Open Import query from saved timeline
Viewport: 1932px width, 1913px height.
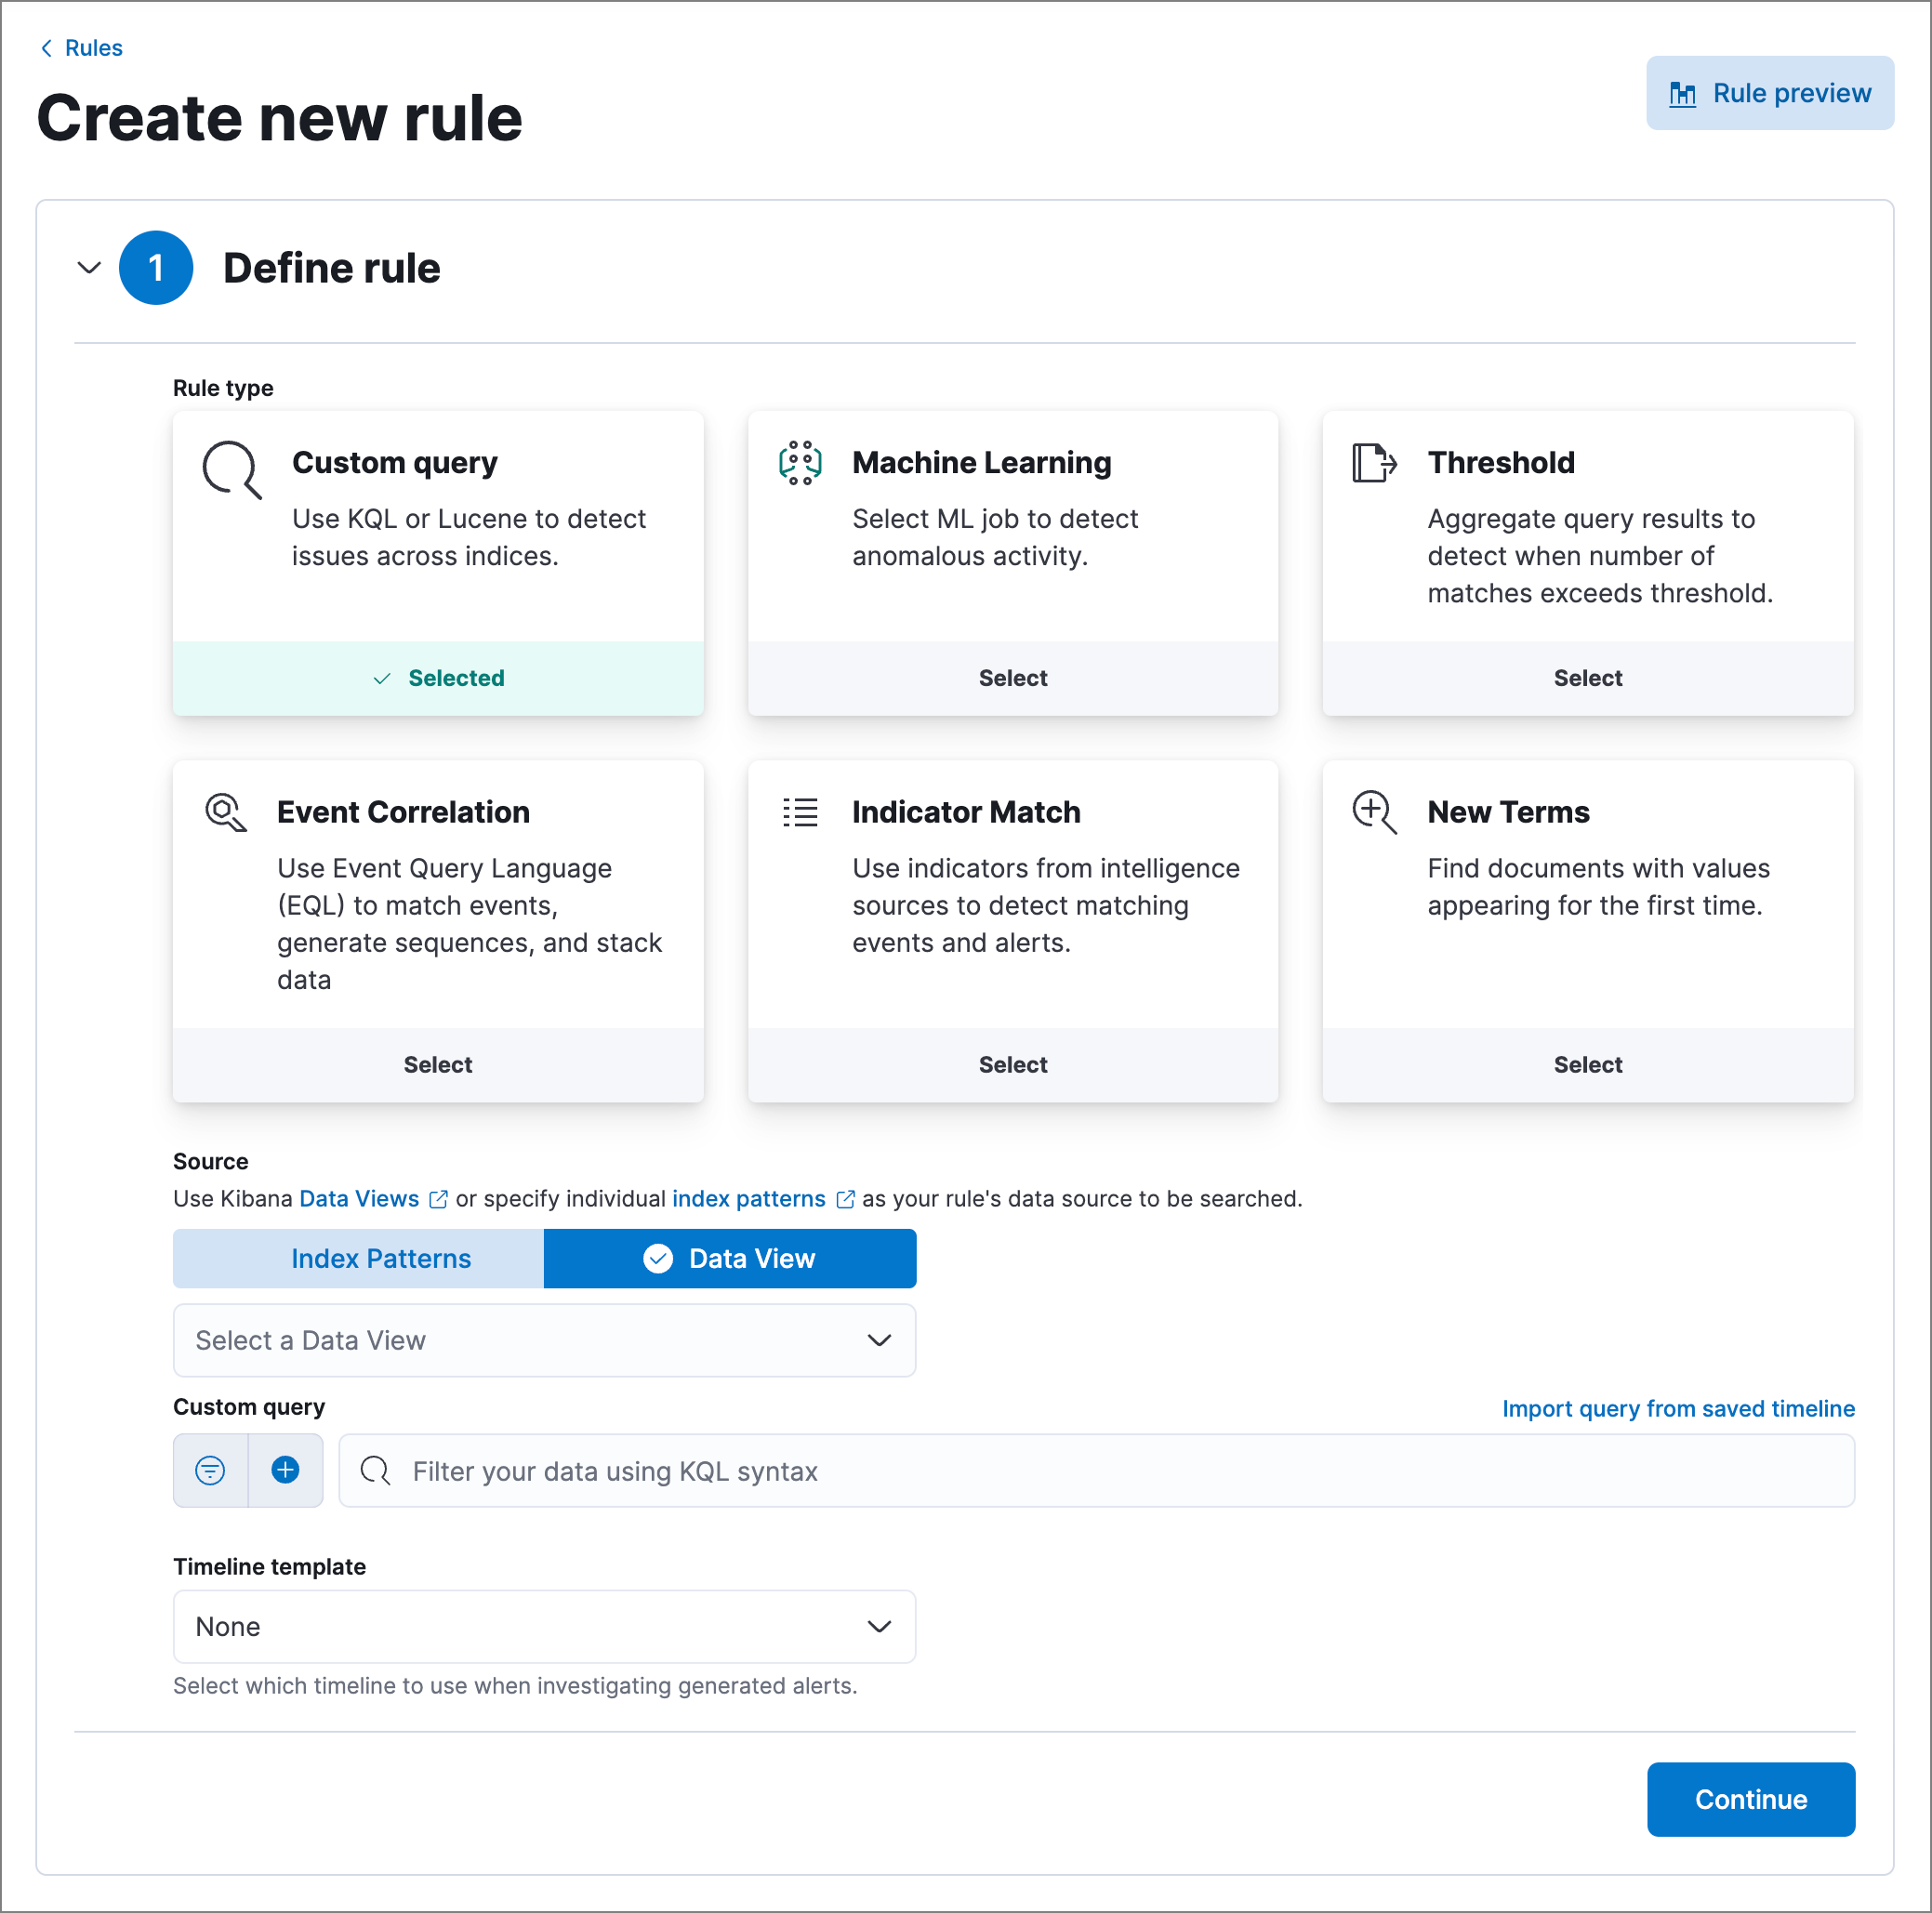point(1678,1408)
